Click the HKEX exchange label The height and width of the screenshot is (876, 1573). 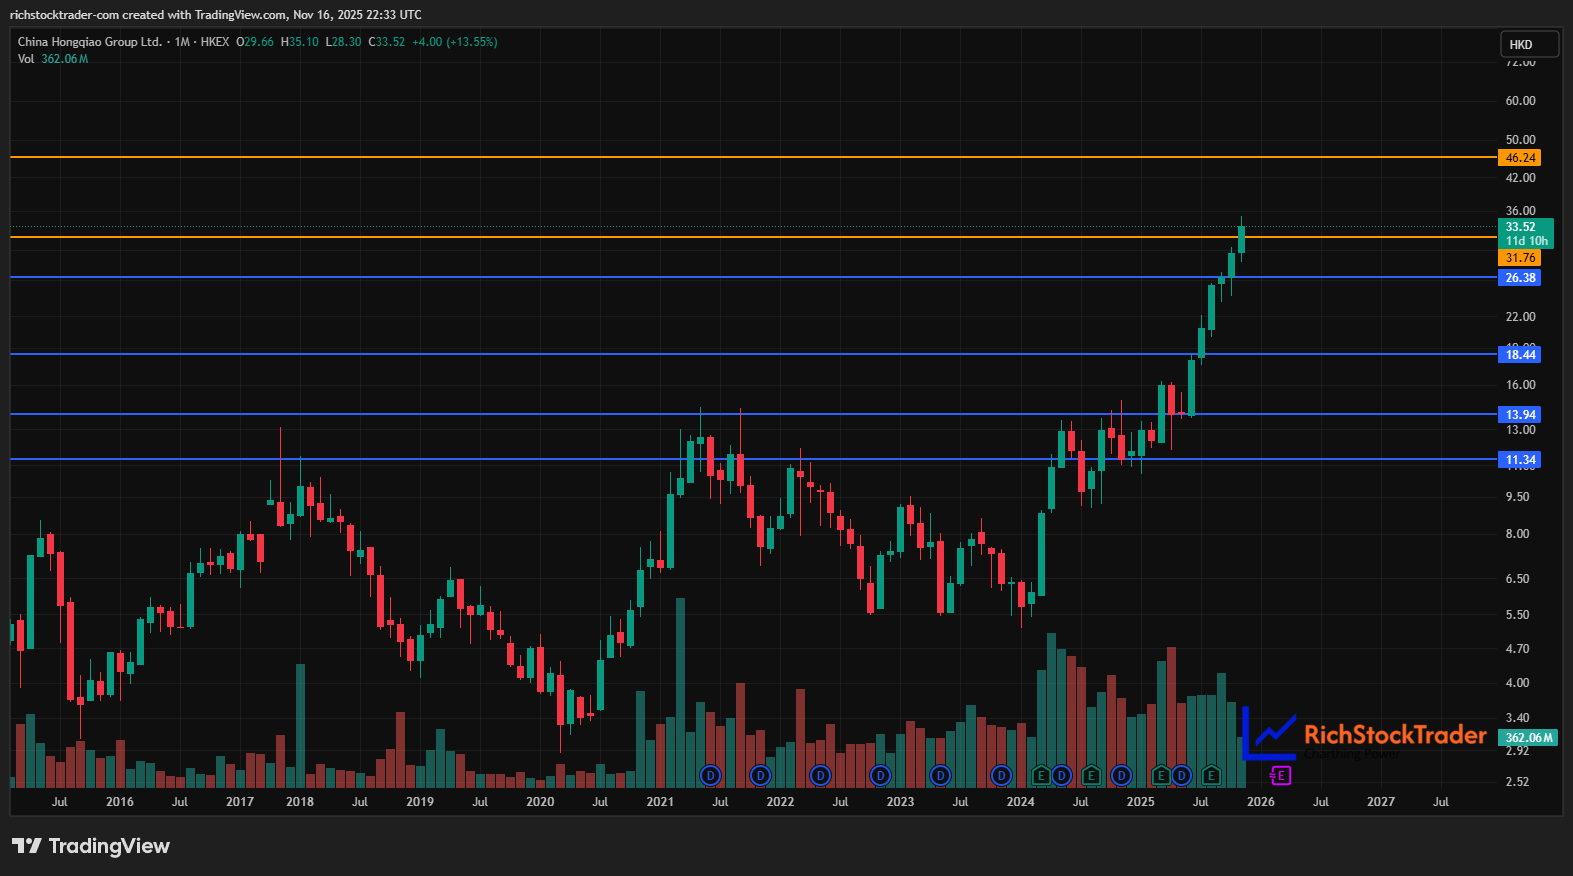coord(215,42)
